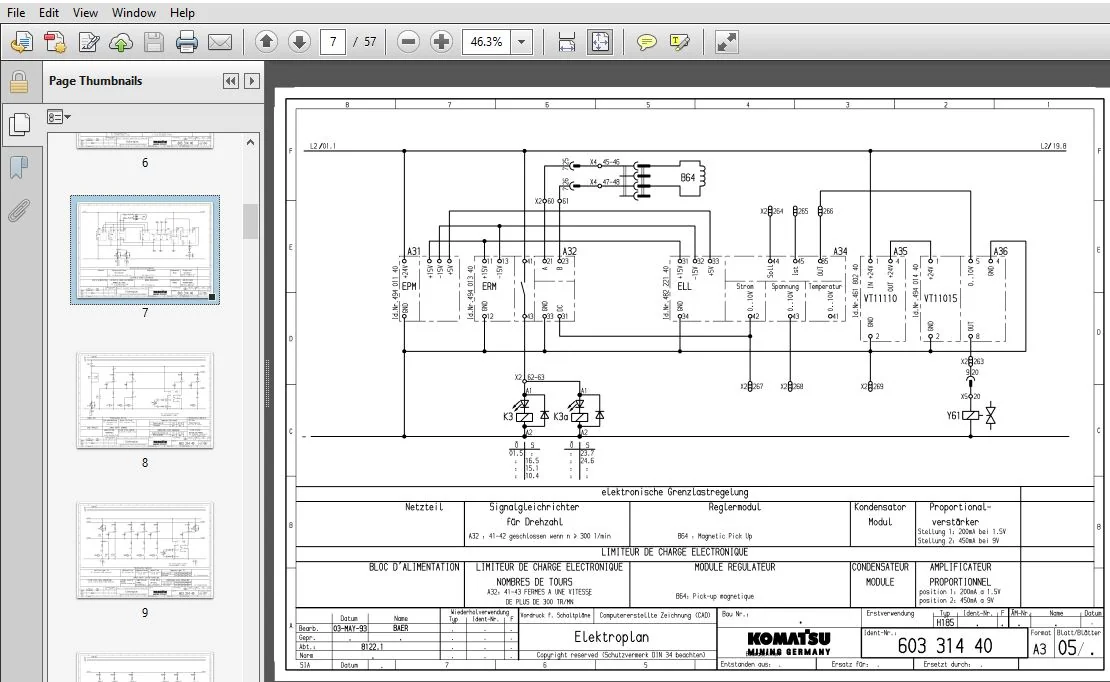
Task: Click the Elektroplan title in drawing
Action: 612,637
